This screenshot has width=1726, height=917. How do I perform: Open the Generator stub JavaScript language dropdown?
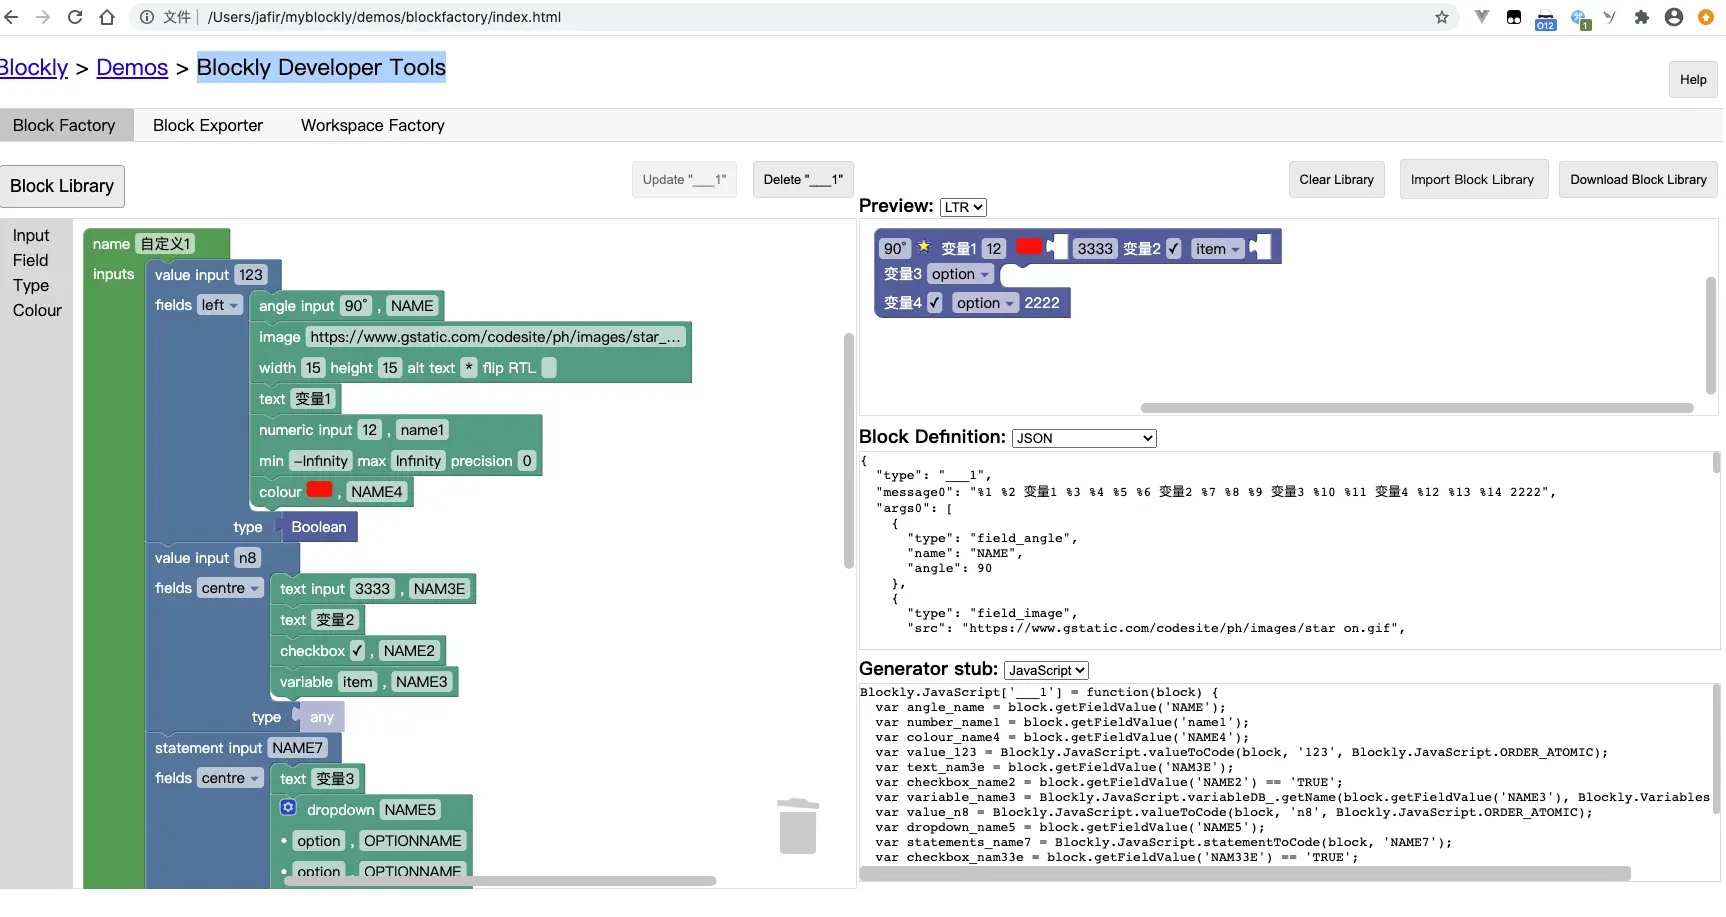pyautogui.click(x=1046, y=670)
